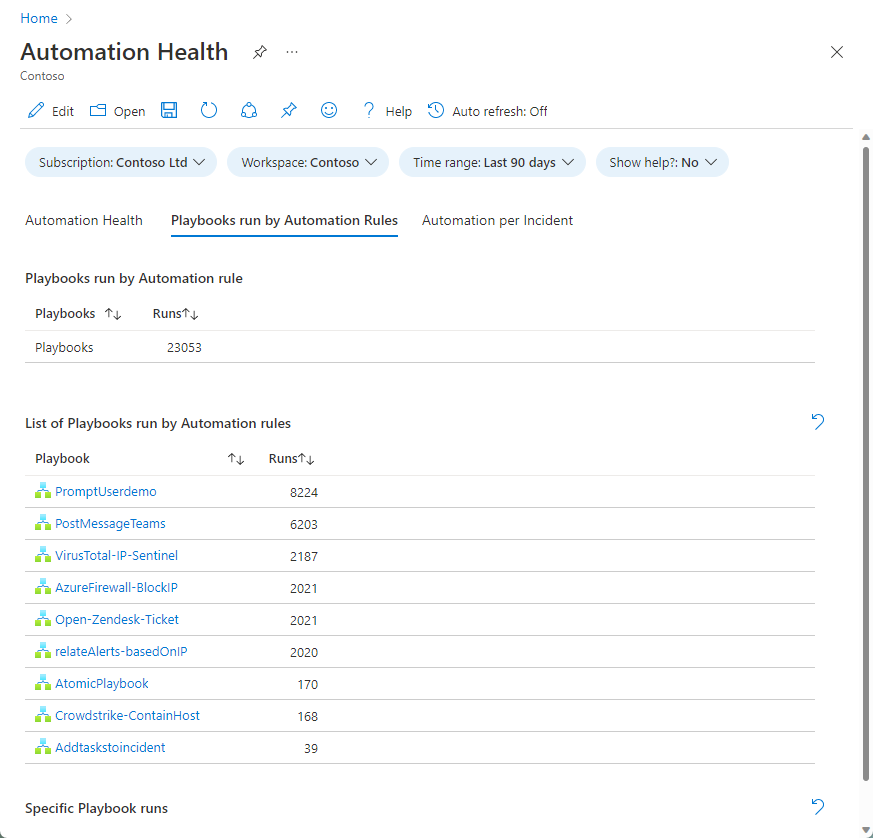Click the pin icon beside Automation Health title
Screen dimensions: 873x838
point(259,52)
